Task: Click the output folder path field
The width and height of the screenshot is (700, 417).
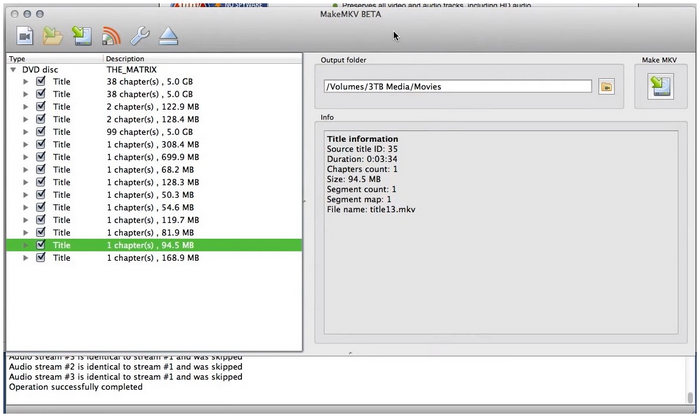Action: click(x=457, y=87)
